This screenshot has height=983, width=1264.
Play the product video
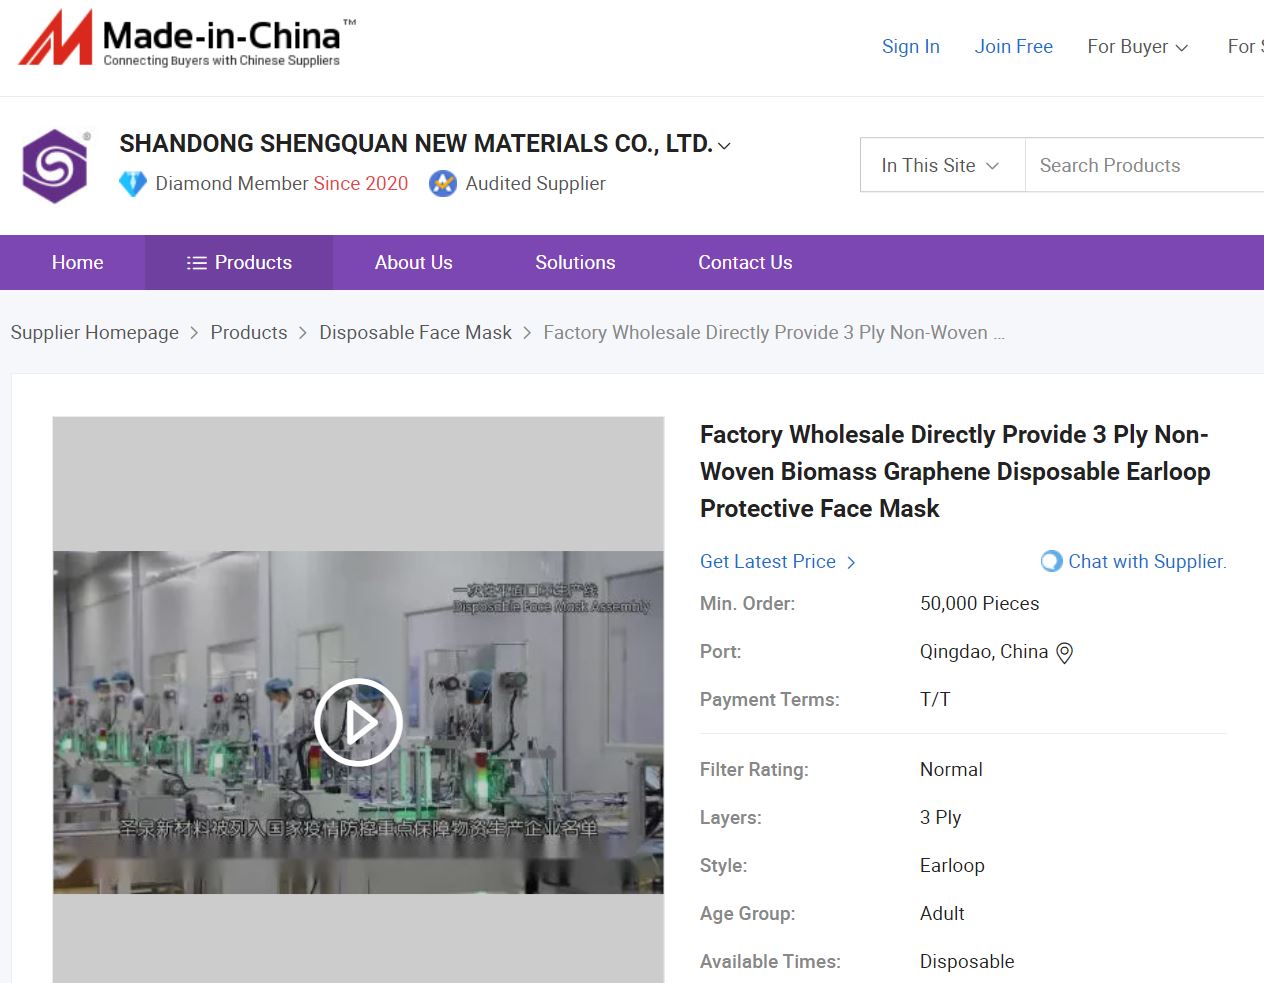click(358, 722)
